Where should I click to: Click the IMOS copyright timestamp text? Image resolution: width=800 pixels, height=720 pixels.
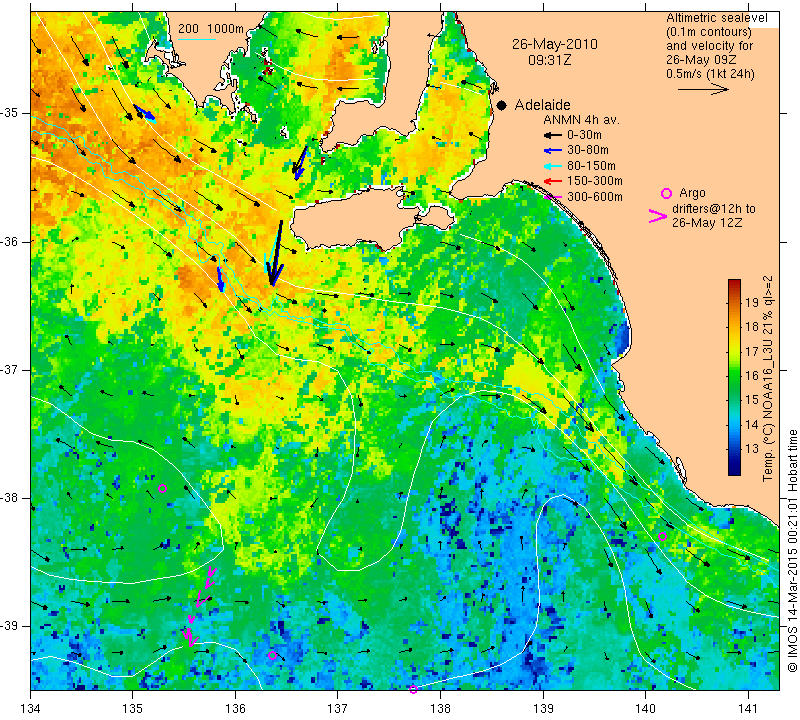pyautogui.click(x=792, y=550)
